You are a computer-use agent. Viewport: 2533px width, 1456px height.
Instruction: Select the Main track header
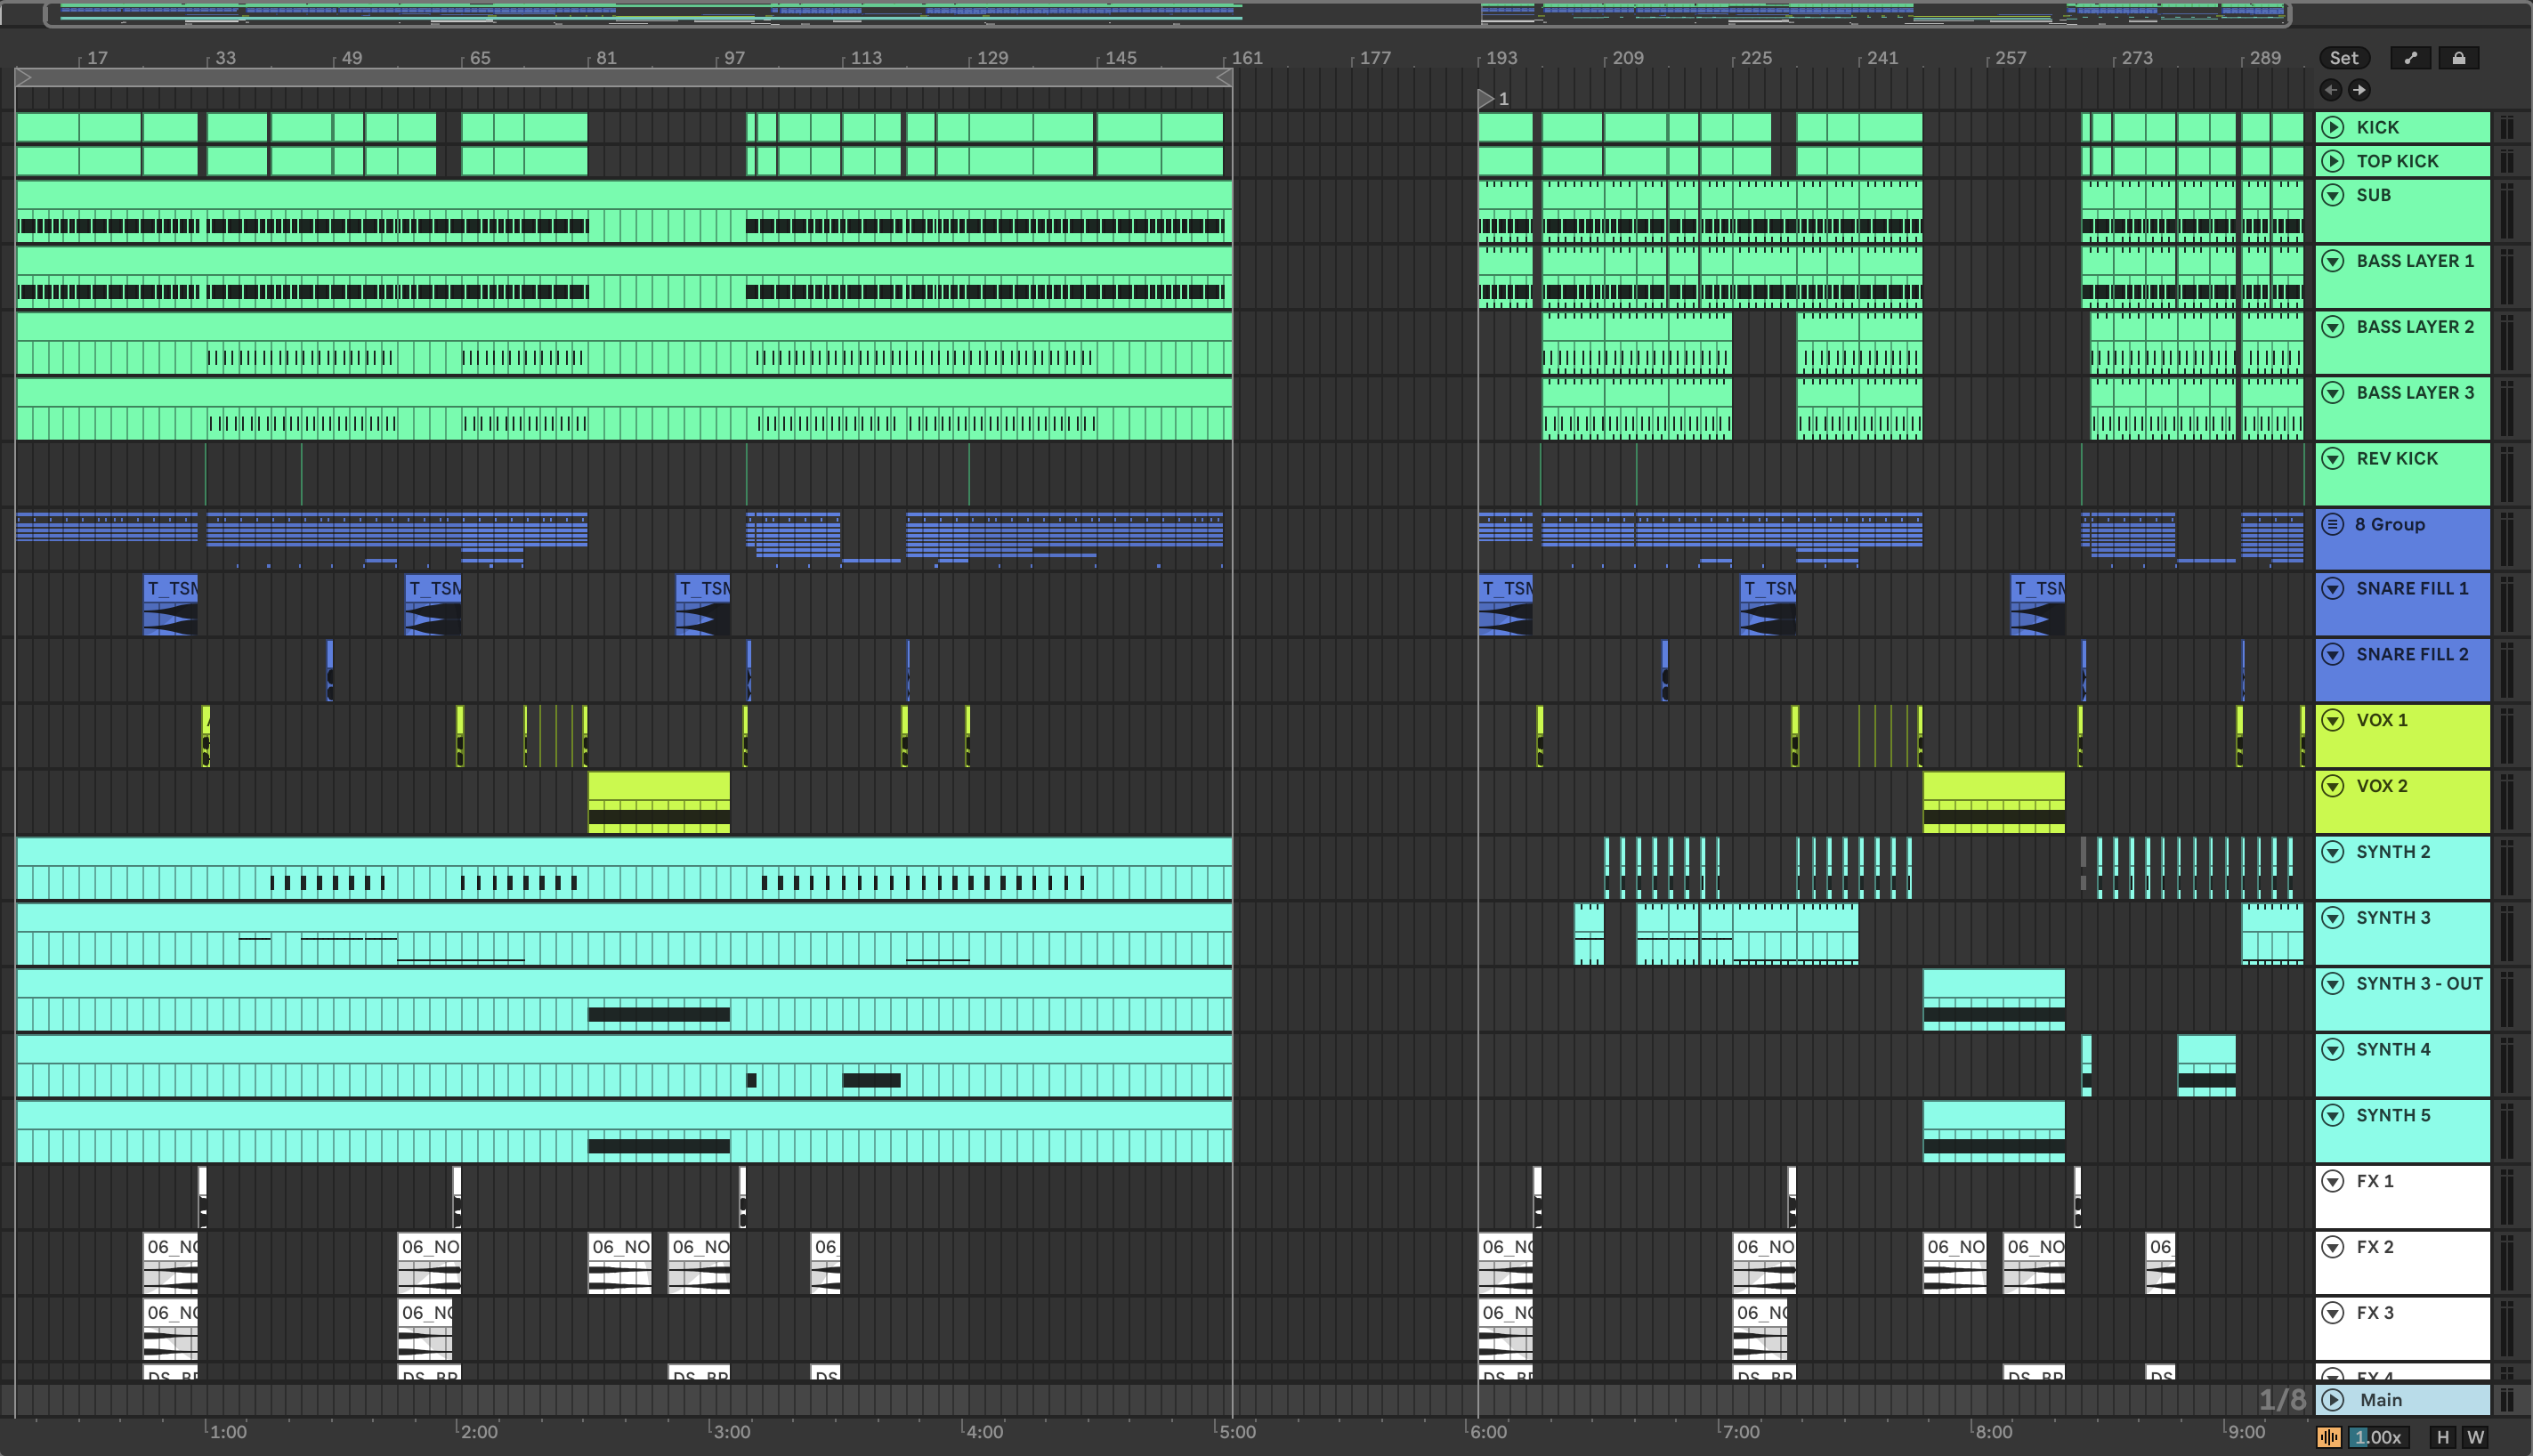coord(2402,1400)
